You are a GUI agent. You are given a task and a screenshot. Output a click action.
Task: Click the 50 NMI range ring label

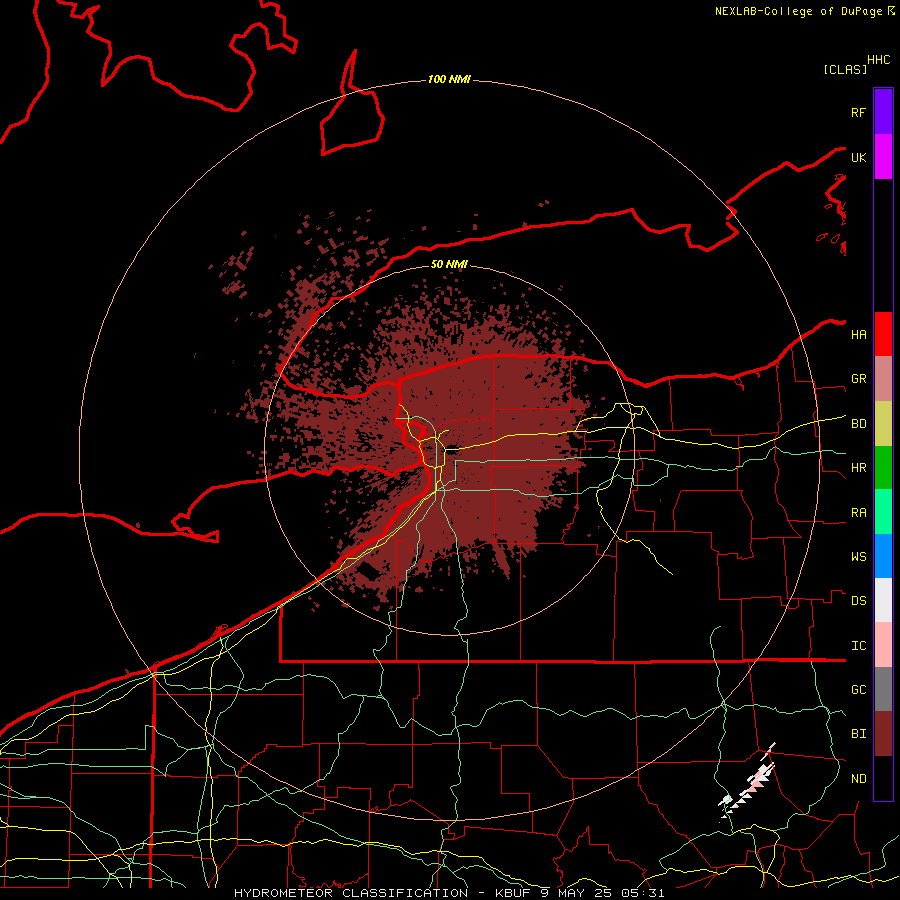pyautogui.click(x=449, y=264)
